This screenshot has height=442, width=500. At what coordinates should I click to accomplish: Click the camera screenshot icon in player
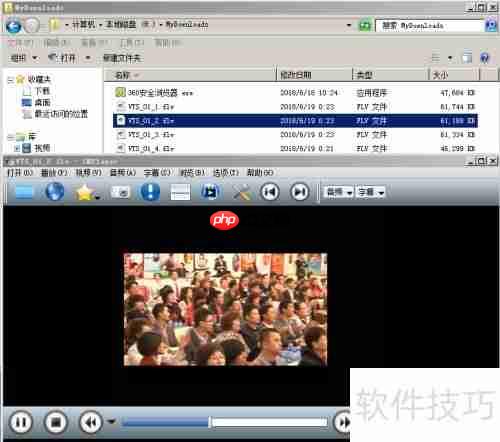coord(120,192)
